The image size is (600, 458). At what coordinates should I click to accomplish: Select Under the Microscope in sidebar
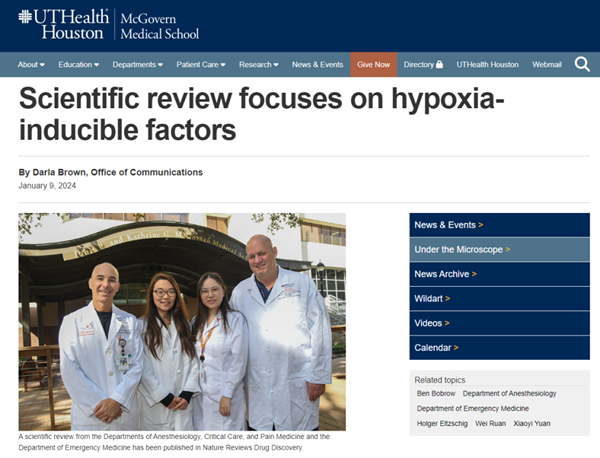point(462,249)
